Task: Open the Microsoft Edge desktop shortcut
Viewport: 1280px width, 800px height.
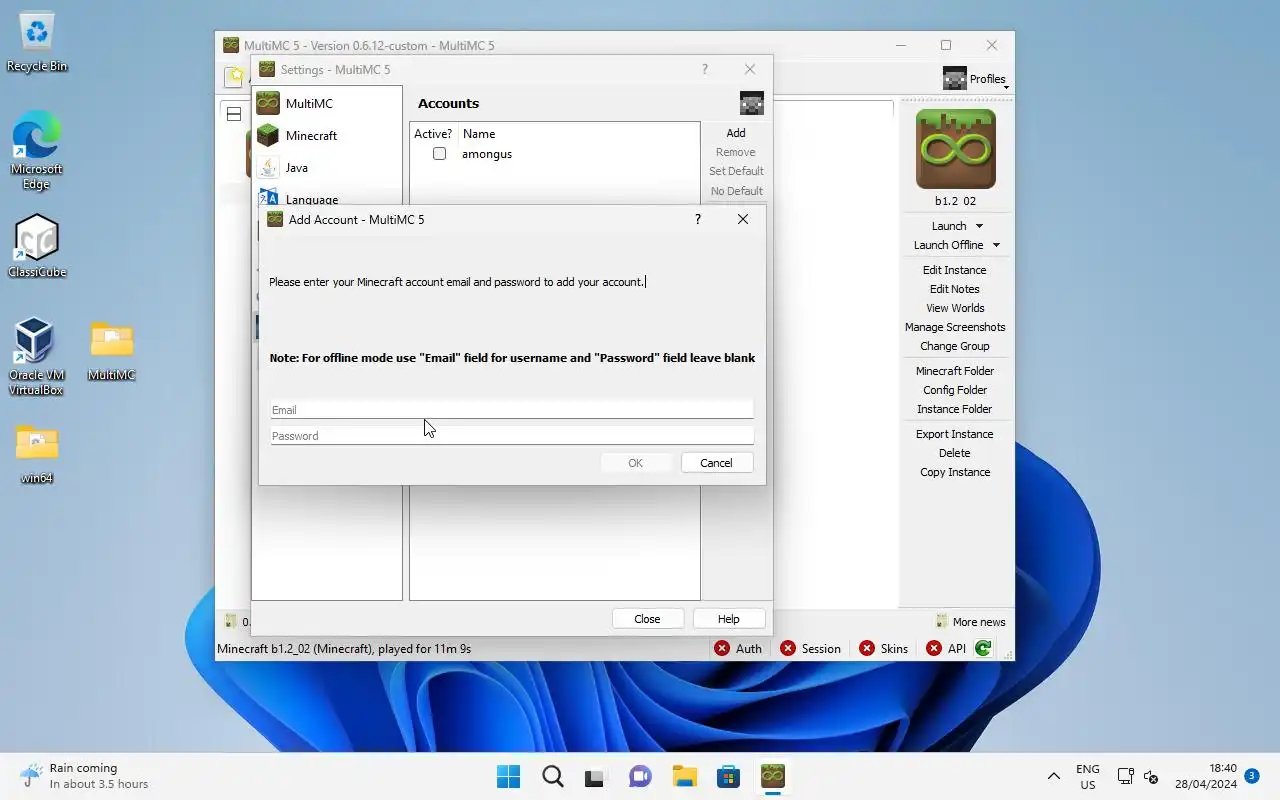Action: pyautogui.click(x=37, y=150)
